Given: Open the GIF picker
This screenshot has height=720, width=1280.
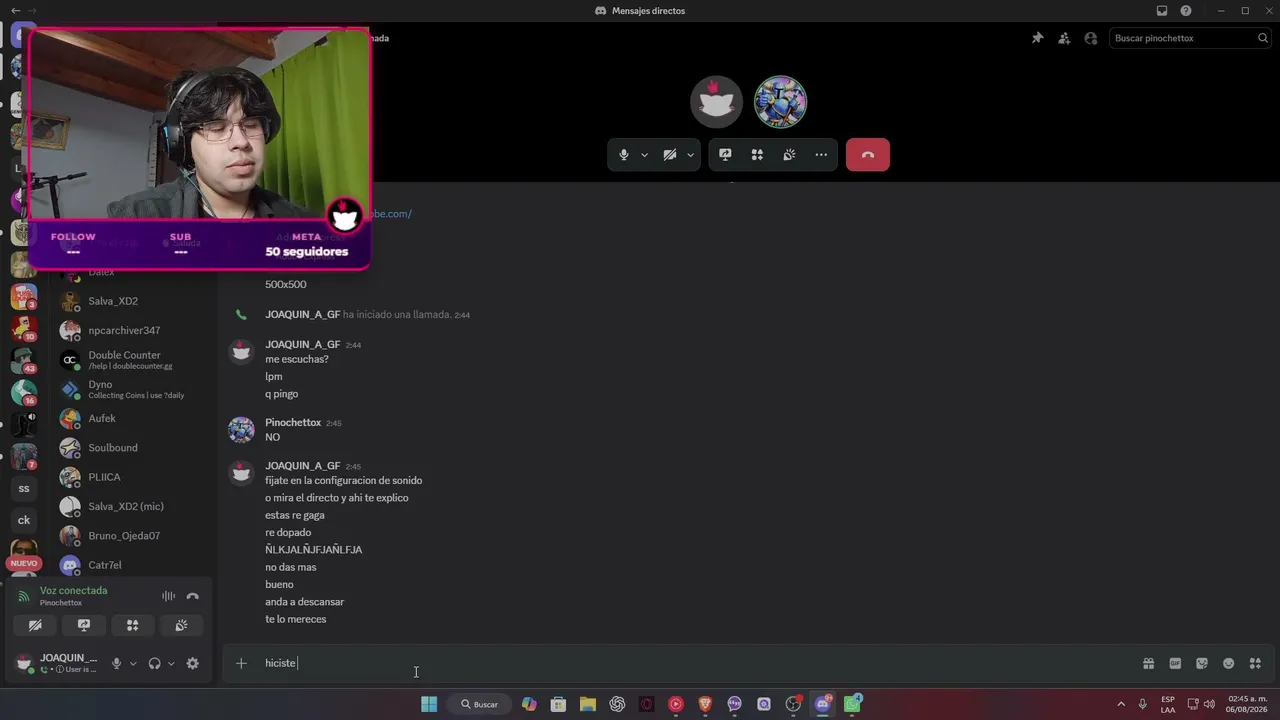Looking at the screenshot, I should 1175,663.
